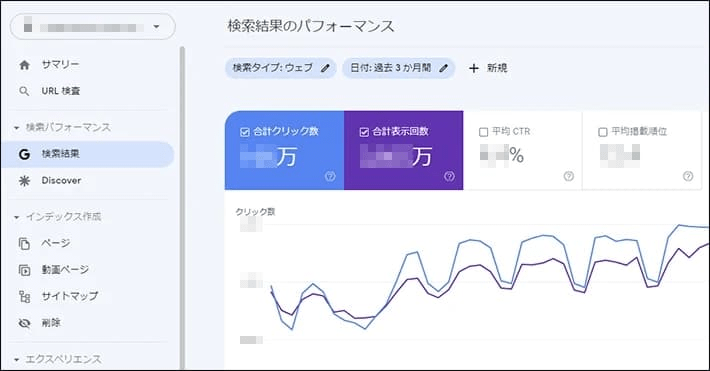Uncheck the 合計クリック数 checkbox
The width and height of the screenshot is (710, 371).
tap(245, 132)
